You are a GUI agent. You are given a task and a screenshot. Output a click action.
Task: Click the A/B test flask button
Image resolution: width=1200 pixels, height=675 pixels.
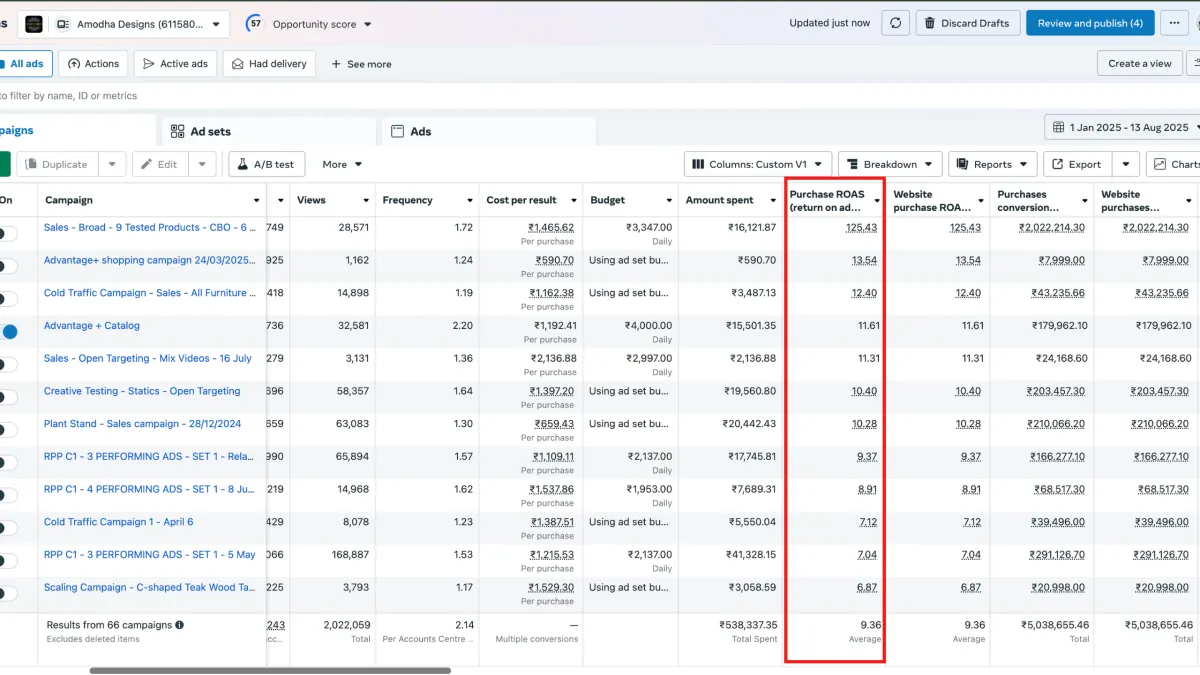pyautogui.click(x=266, y=164)
